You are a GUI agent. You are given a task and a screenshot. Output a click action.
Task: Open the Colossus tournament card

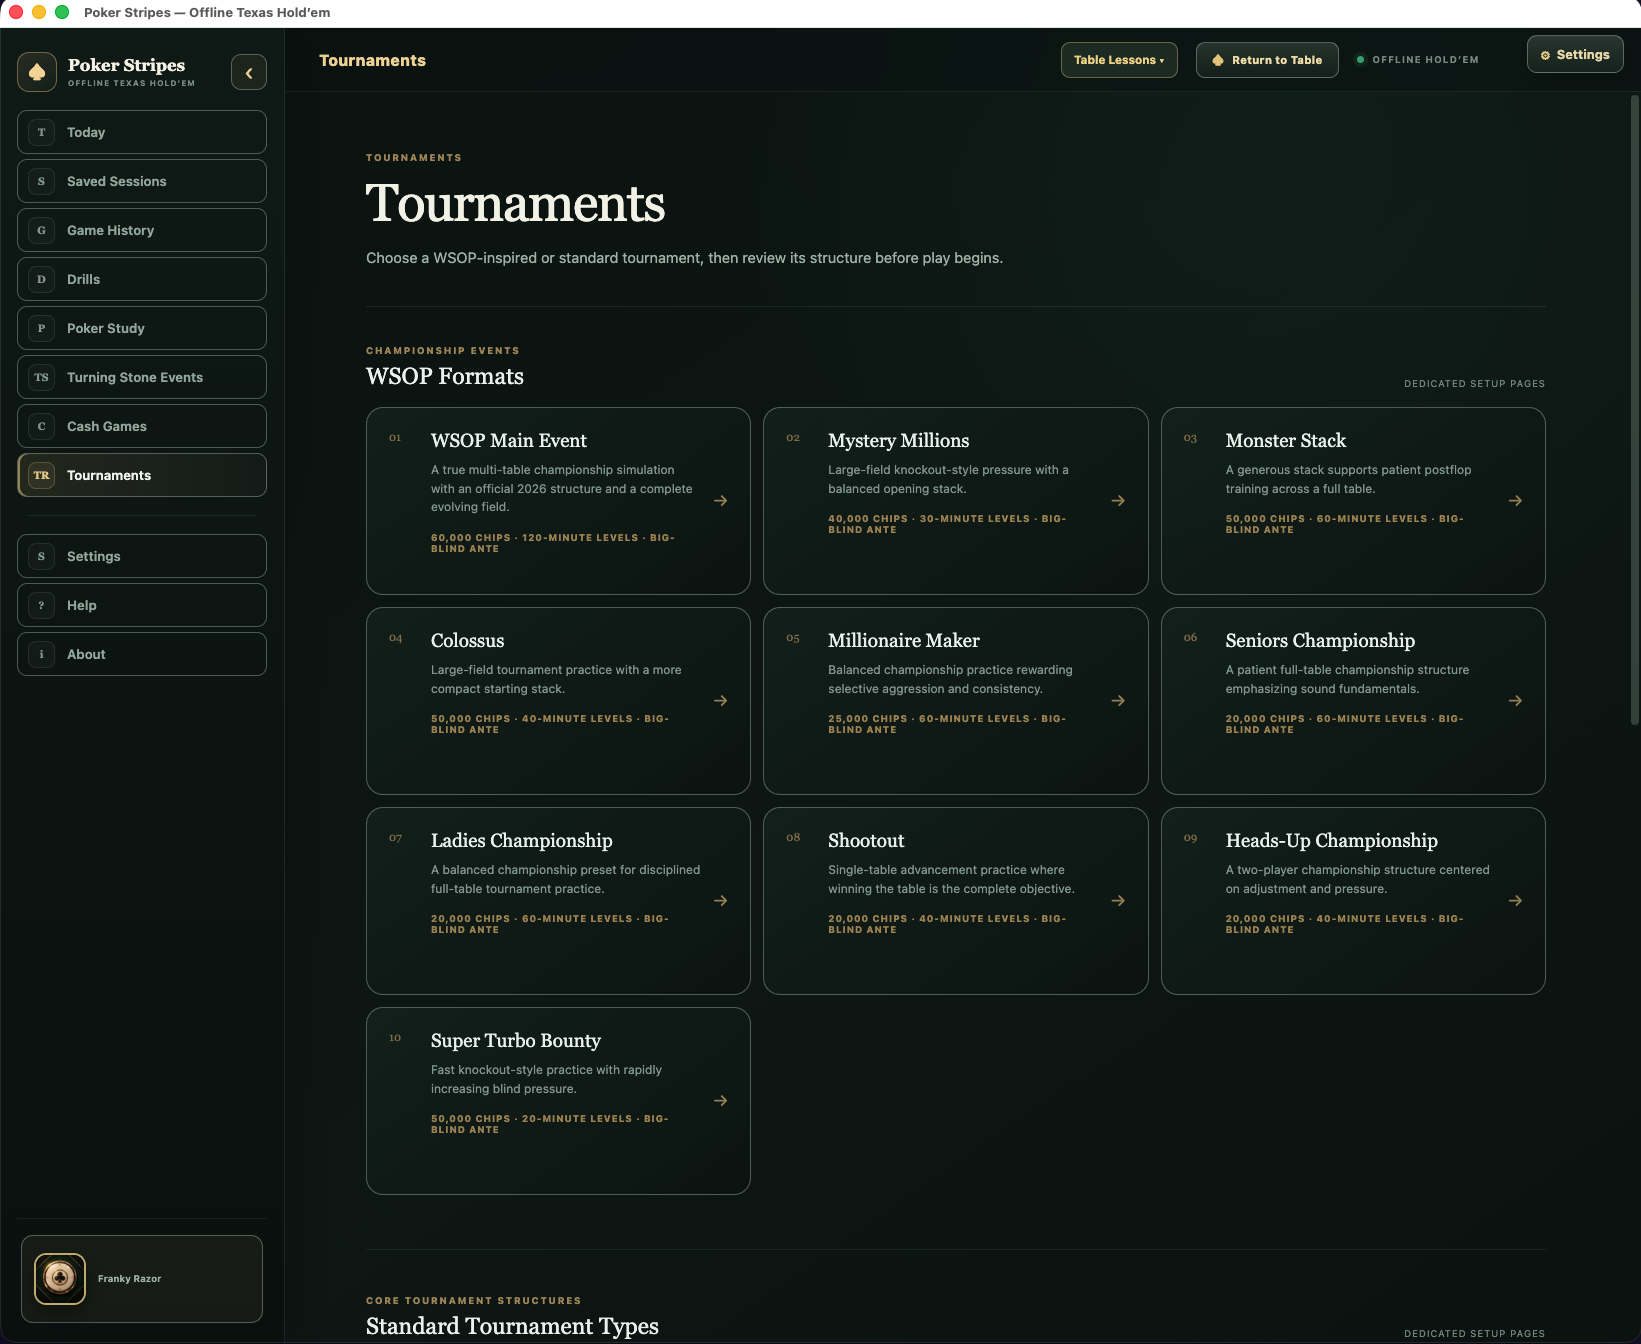click(x=558, y=701)
